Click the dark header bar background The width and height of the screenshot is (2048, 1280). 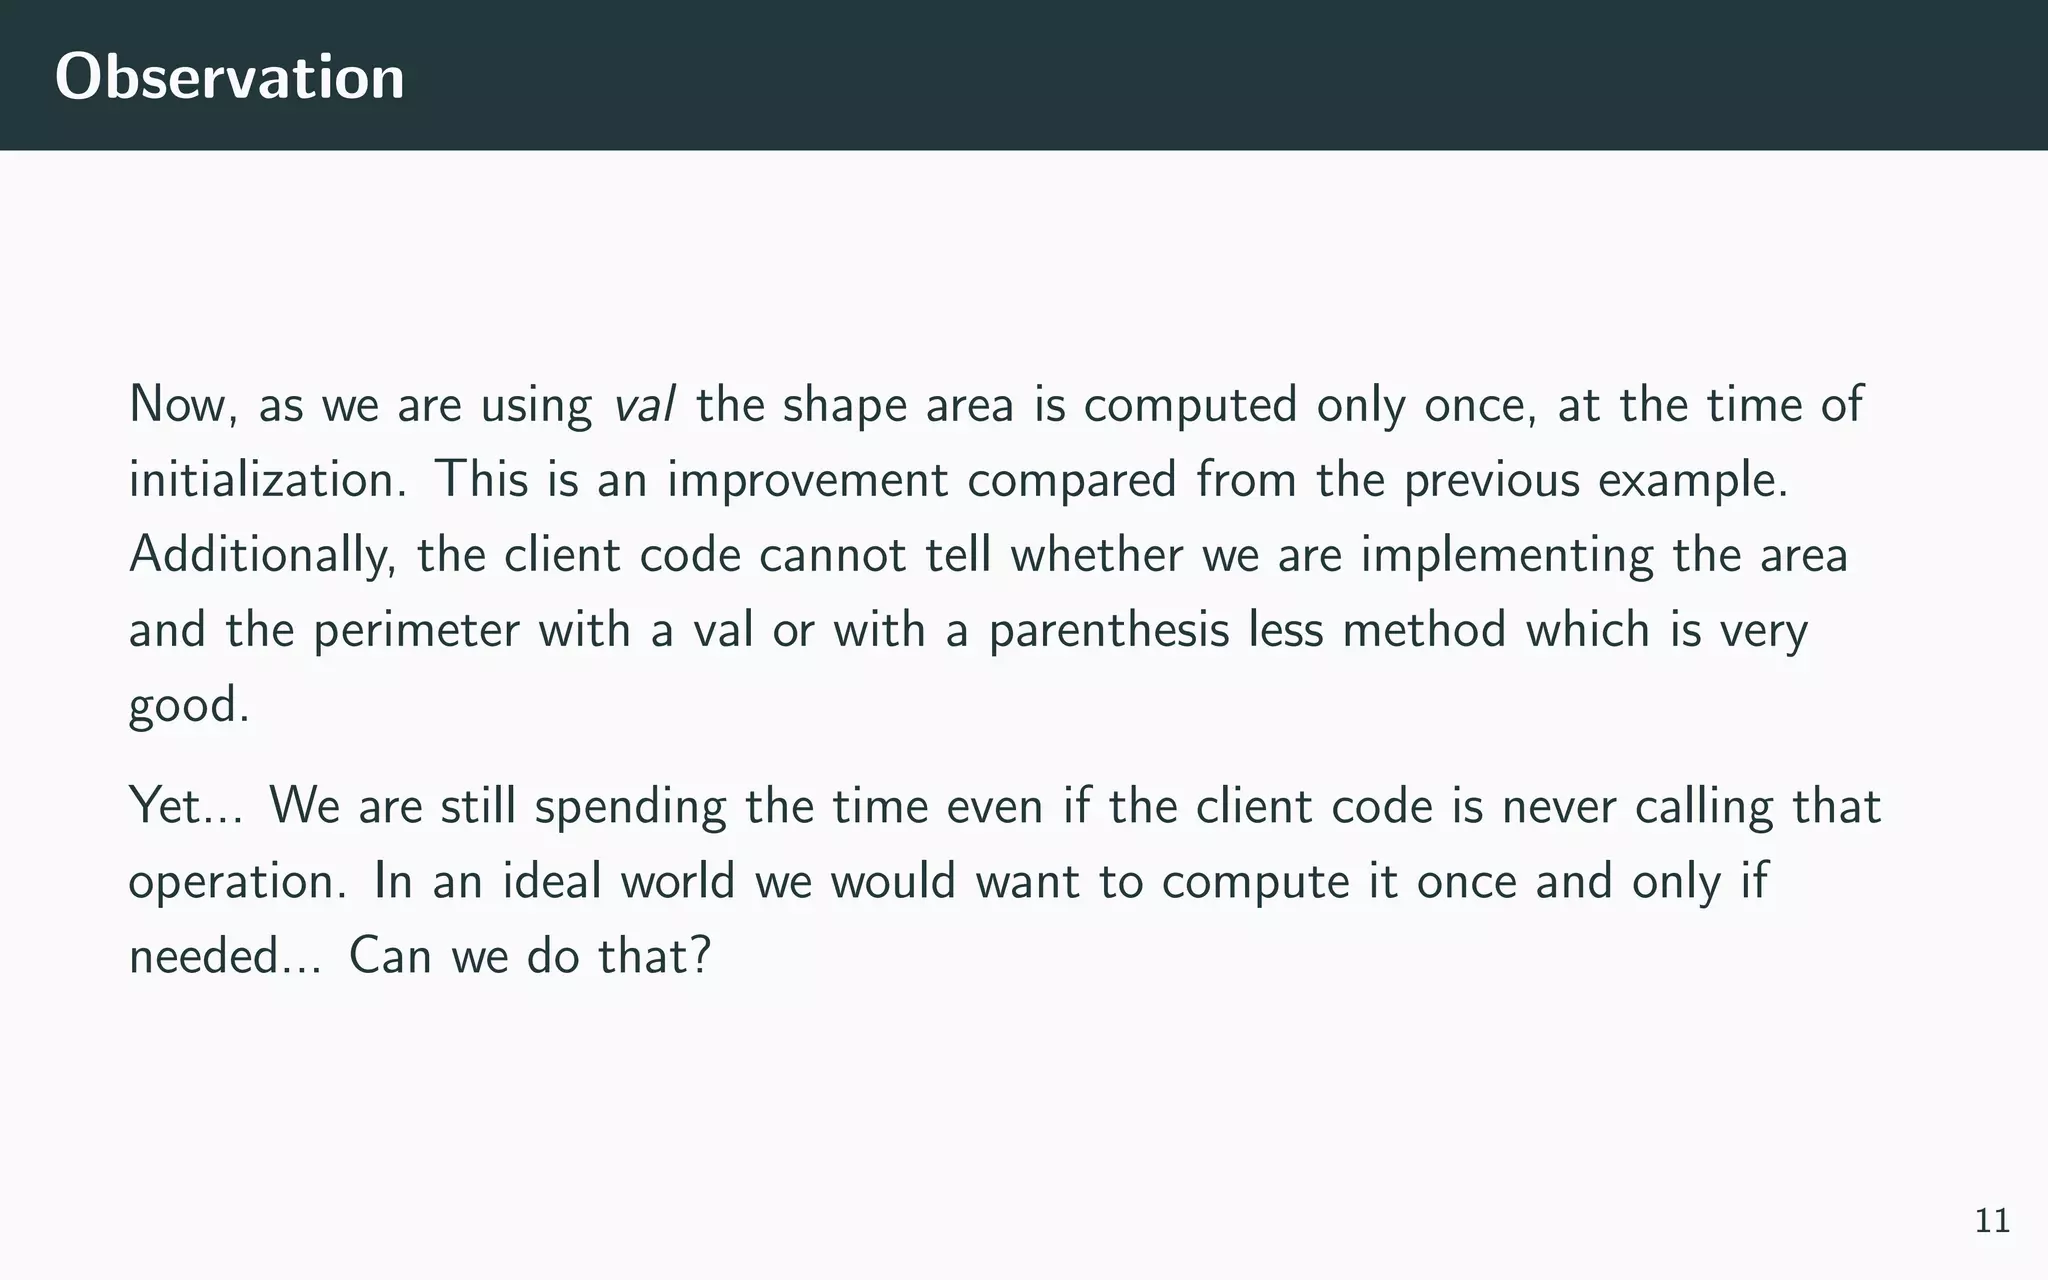(x=1200, y=75)
